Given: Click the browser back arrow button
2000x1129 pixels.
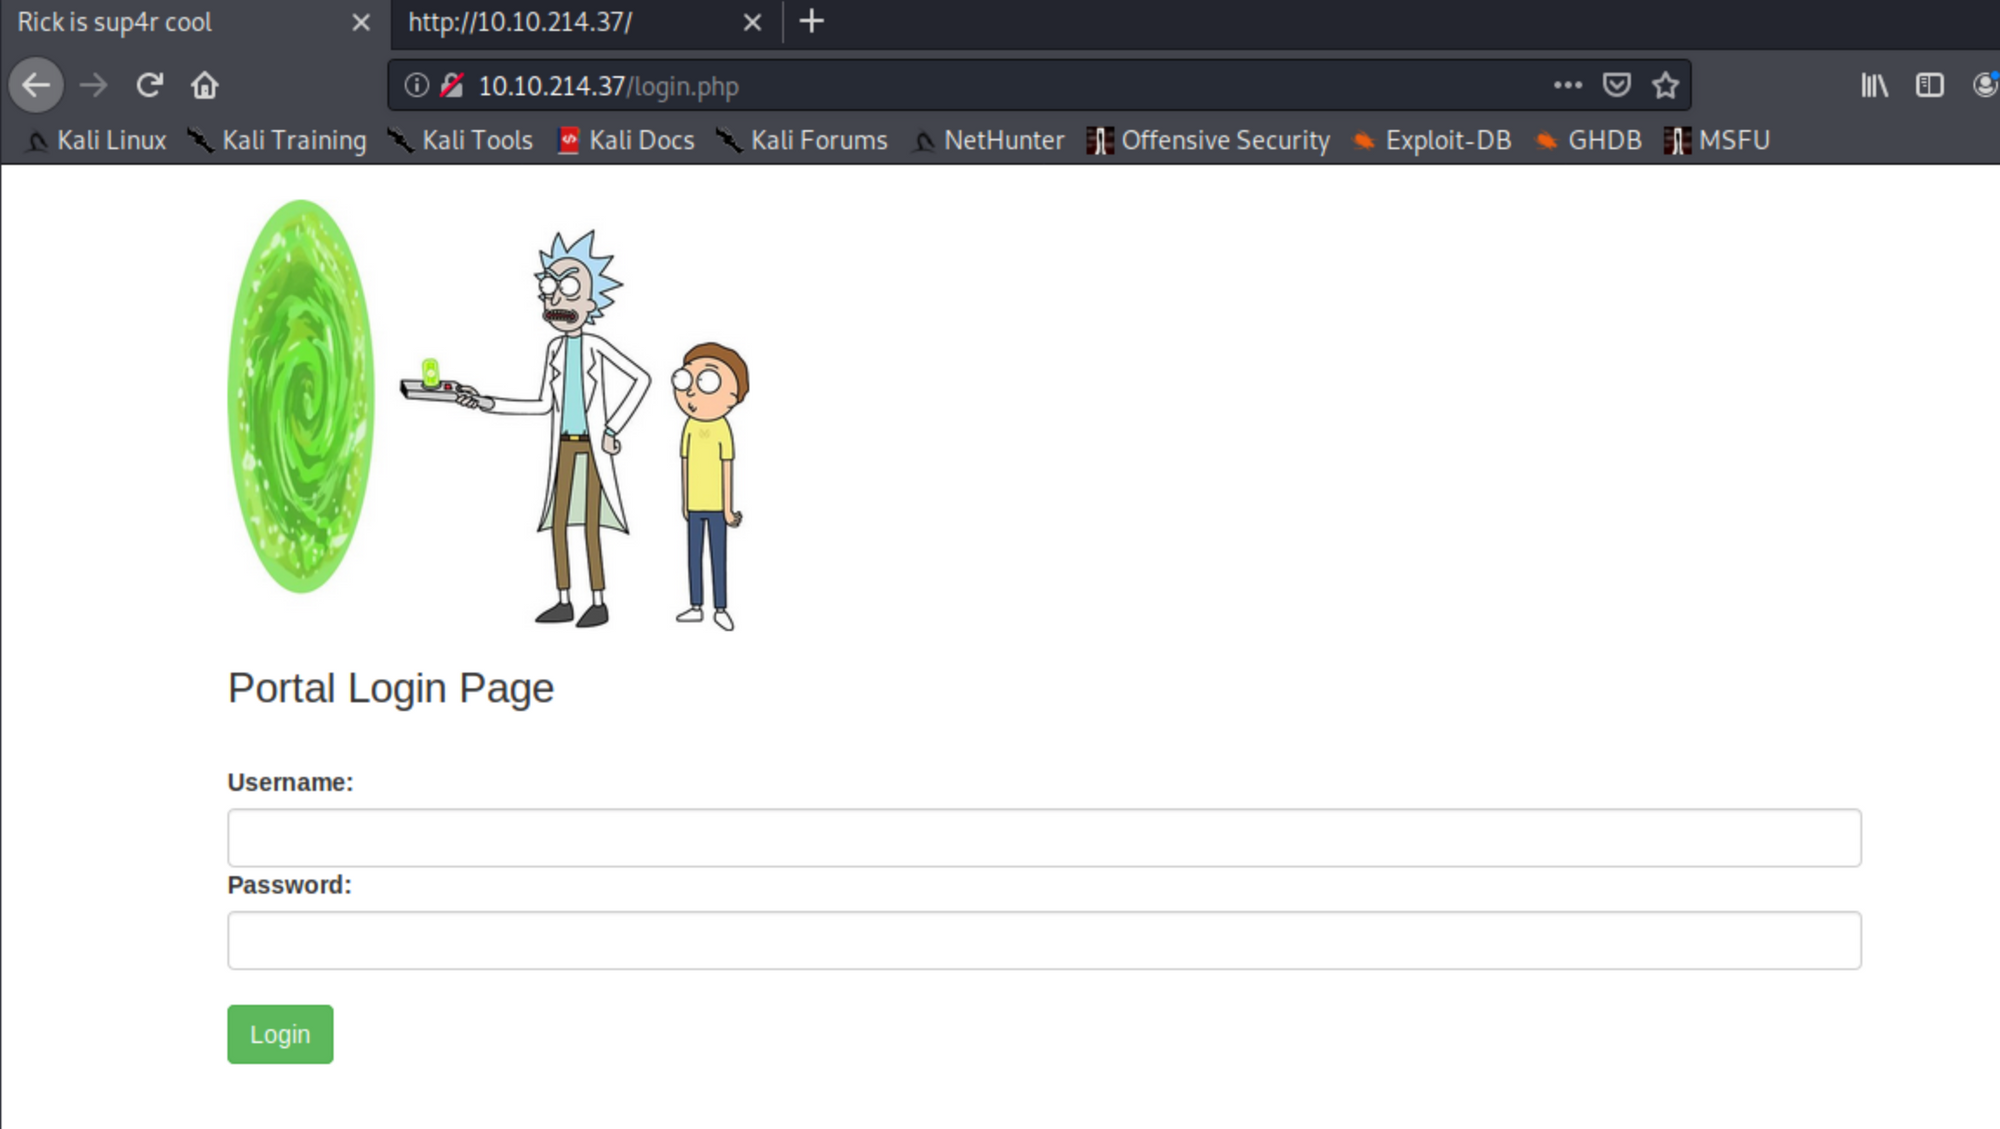Looking at the screenshot, I should 36,86.
